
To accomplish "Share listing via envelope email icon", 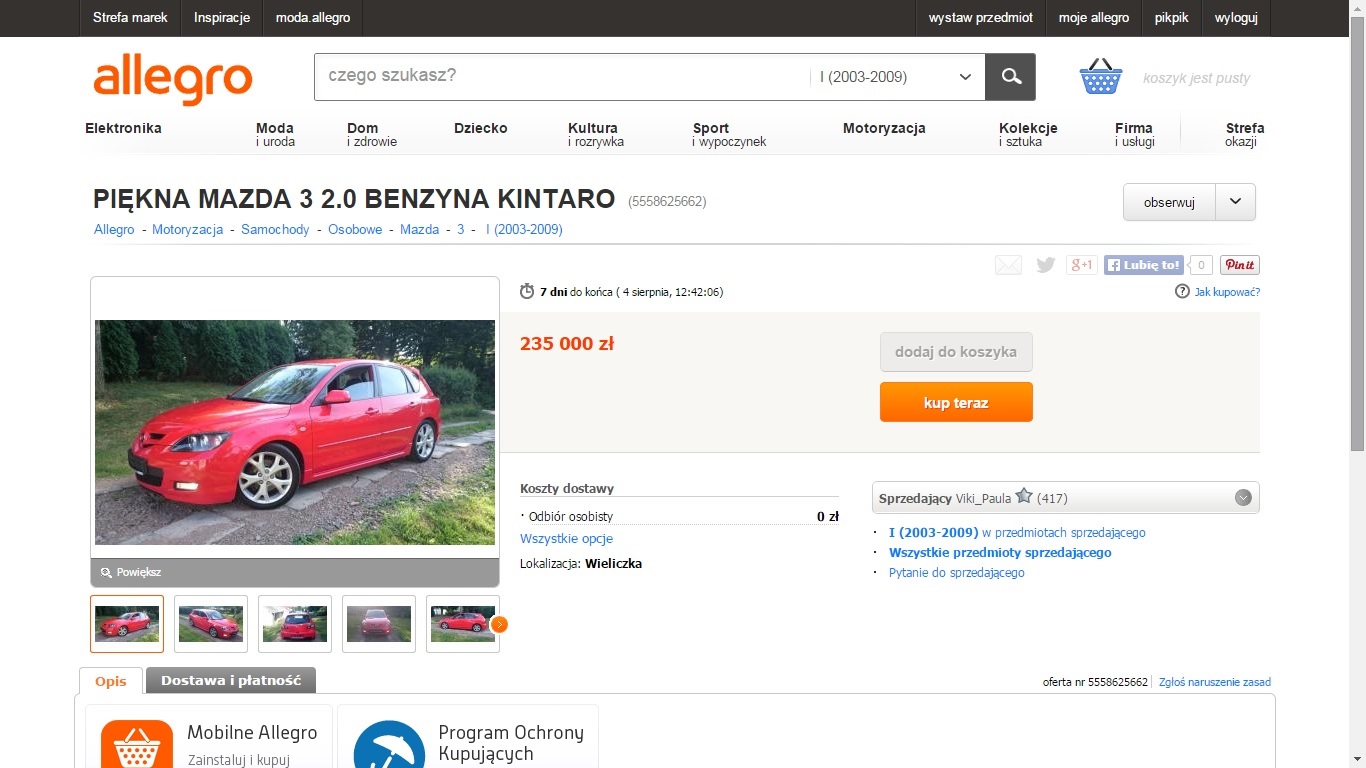I will [x=1008, y=265].
